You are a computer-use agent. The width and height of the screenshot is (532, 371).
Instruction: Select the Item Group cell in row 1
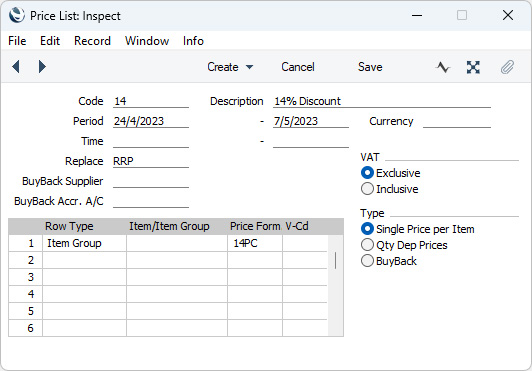(84, 243)
